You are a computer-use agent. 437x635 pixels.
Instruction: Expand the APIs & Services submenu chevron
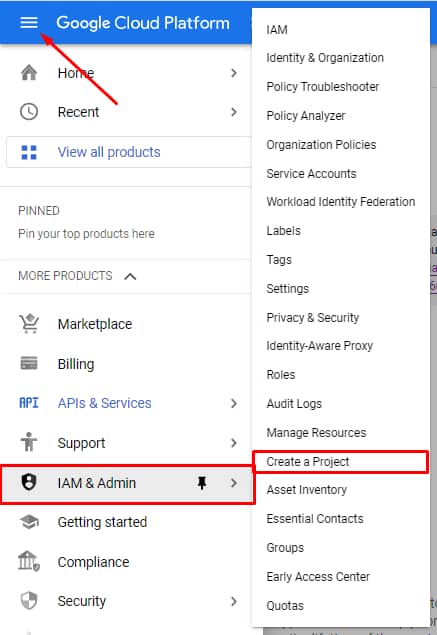[x=234, y=403]
